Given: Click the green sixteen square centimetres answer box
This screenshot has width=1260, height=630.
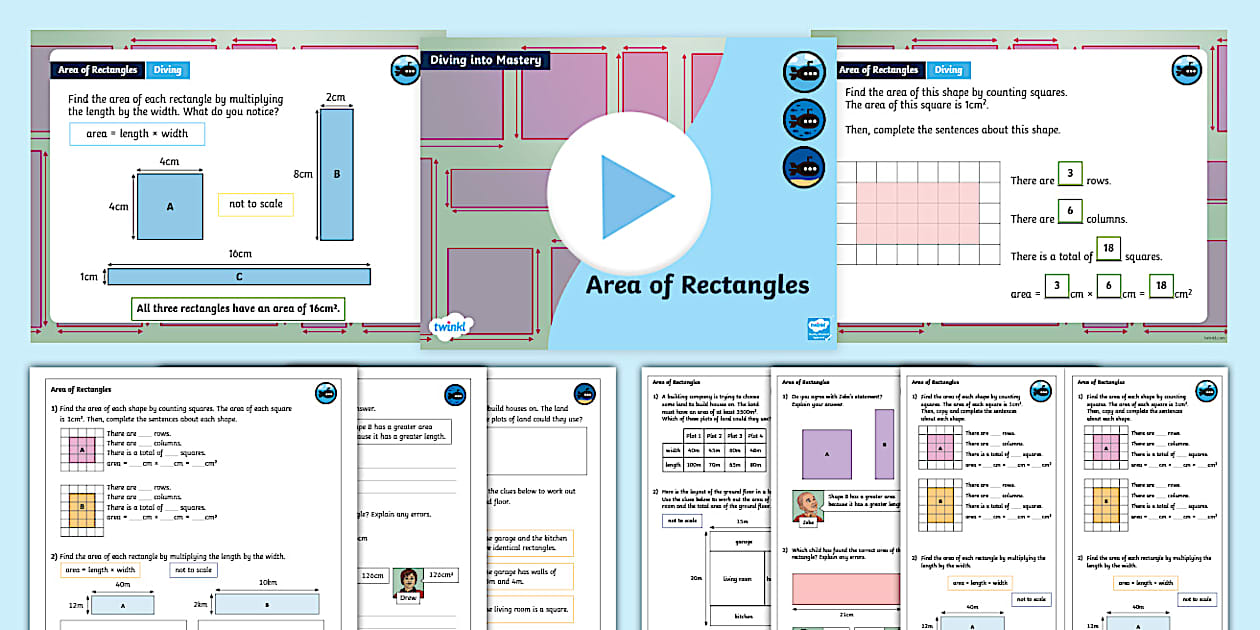Looking at the screenshot, I should pos(240,308).
